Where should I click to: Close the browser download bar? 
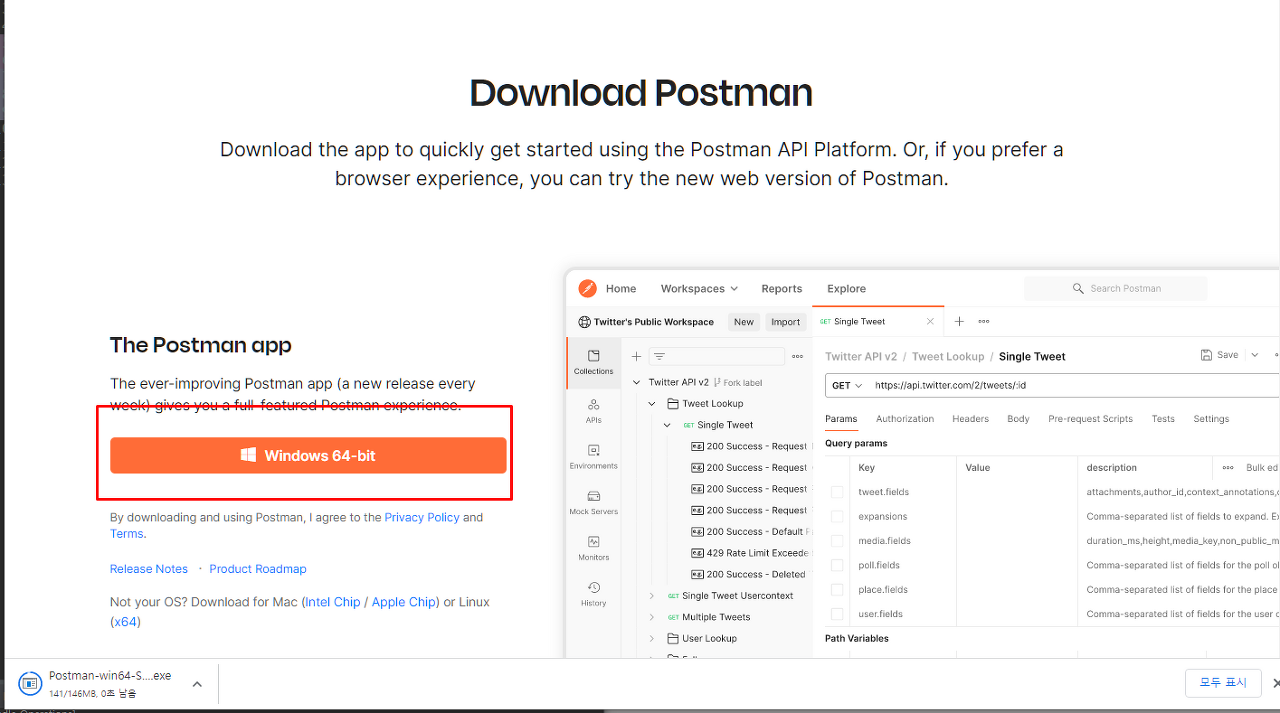tap(1276, 683)
